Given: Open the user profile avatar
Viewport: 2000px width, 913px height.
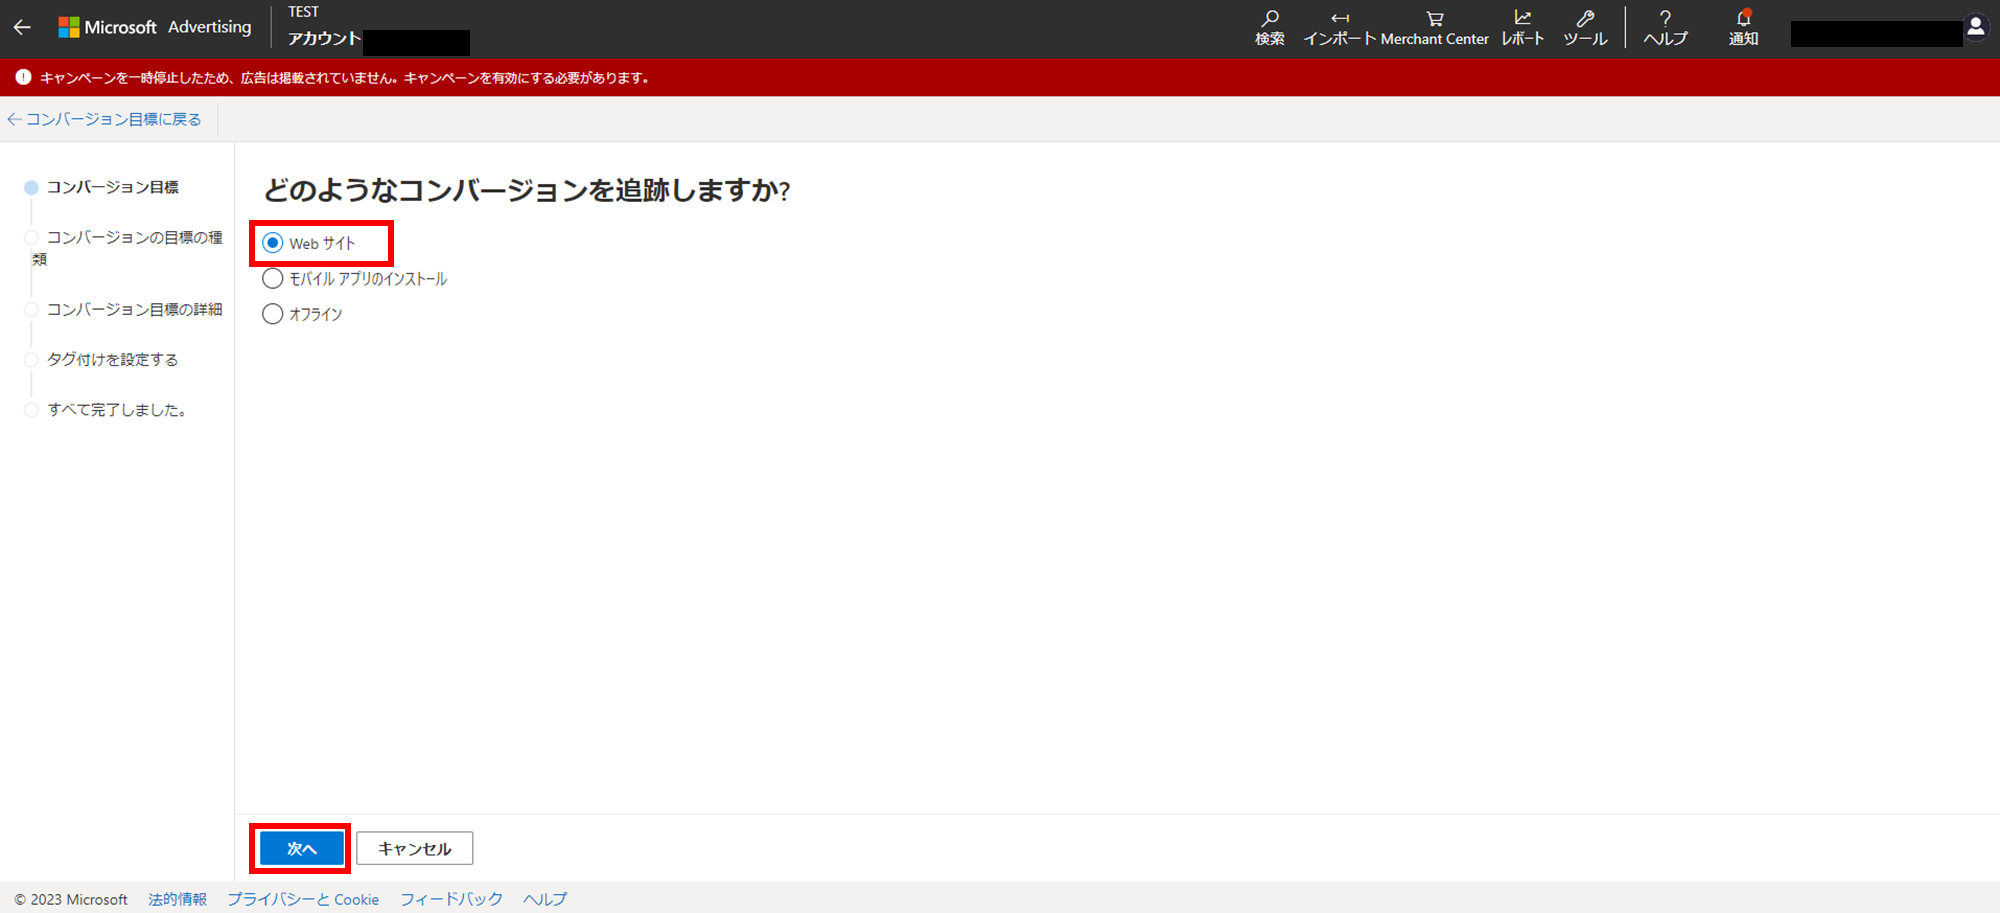Looking at the screenshot, I should coord(1976,28).
